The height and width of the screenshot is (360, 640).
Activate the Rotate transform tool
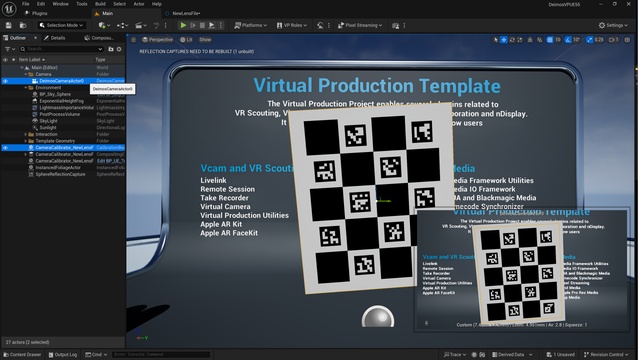(512, 40)
